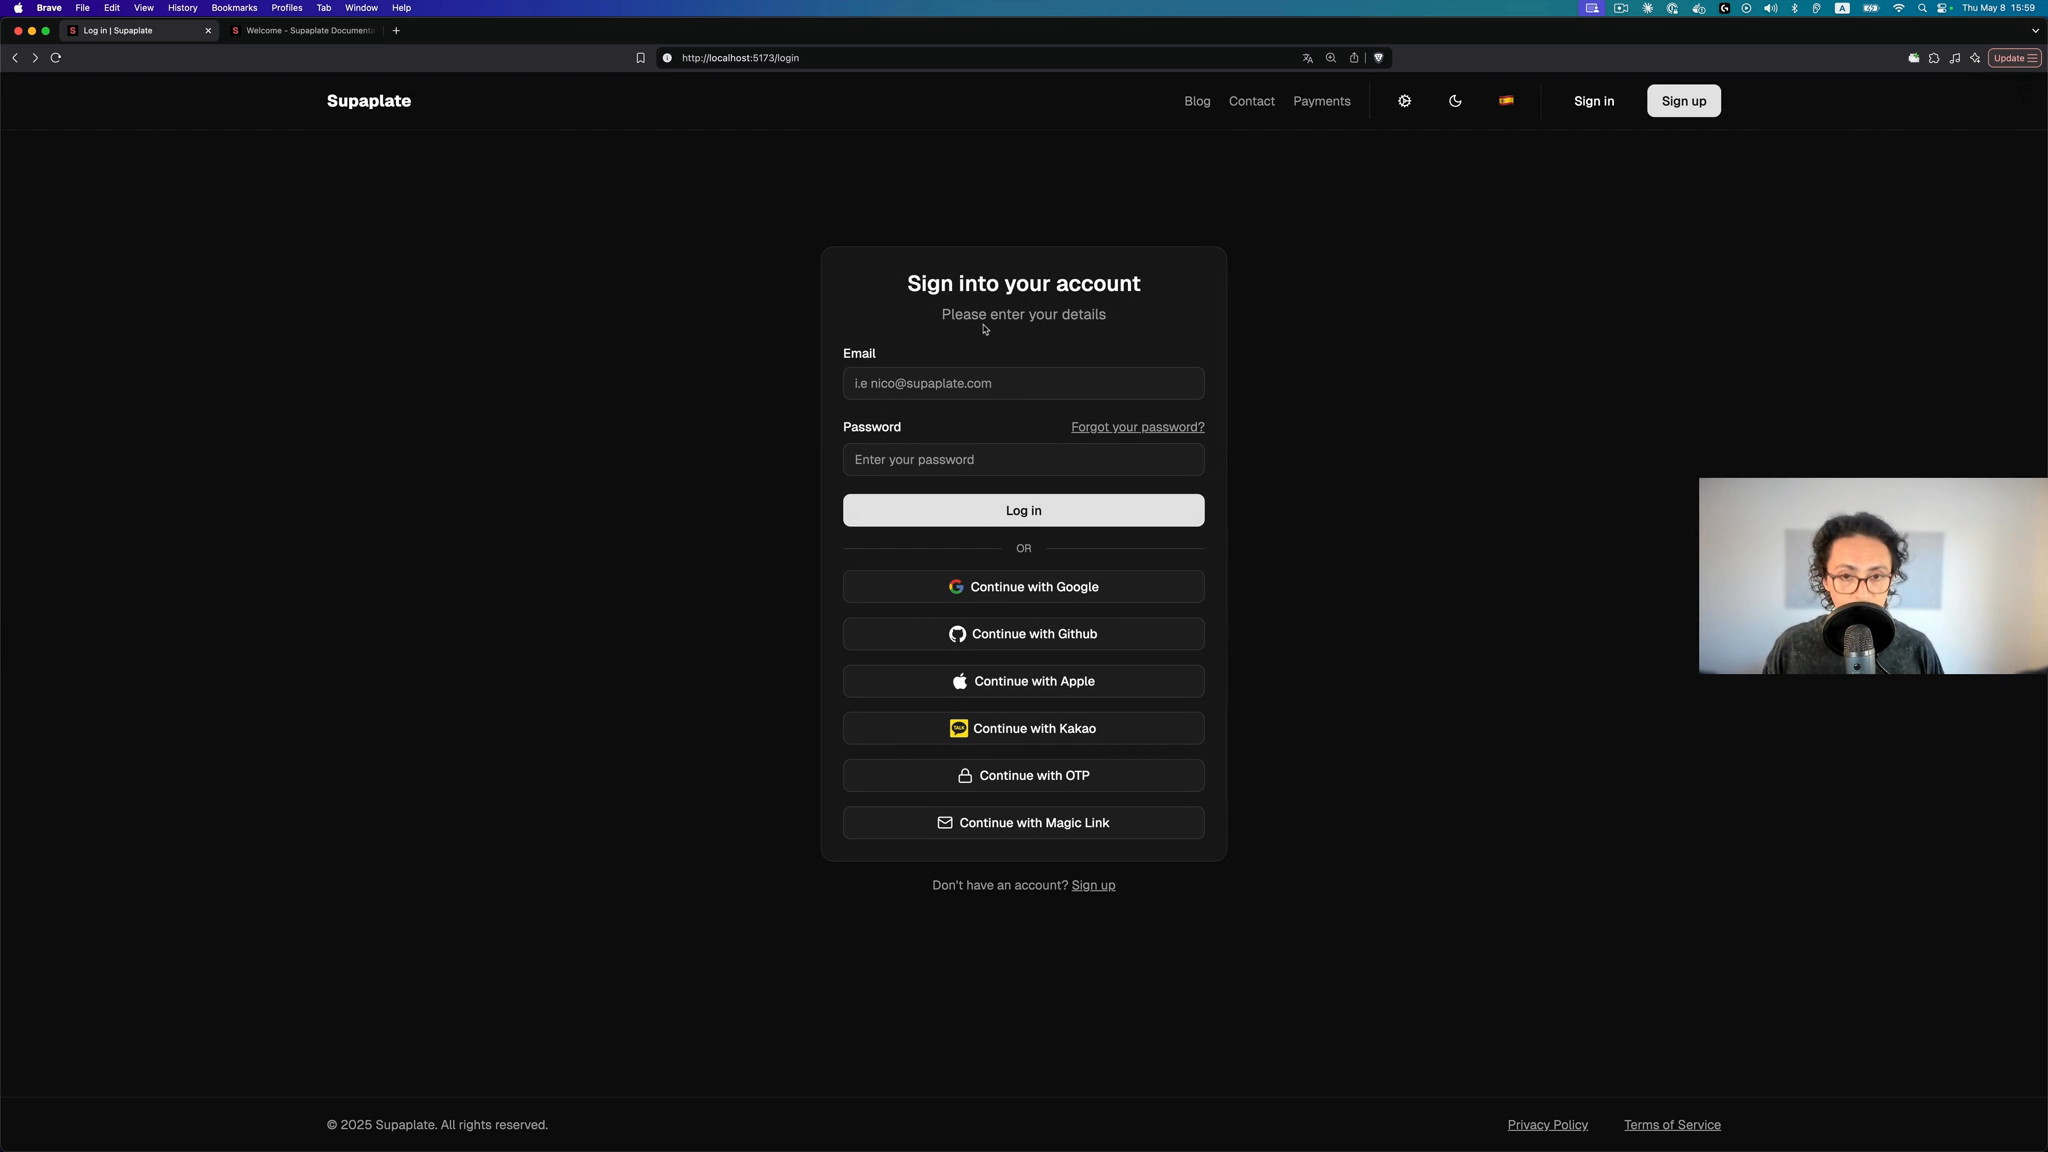This screenshot has height=1152, width=2048.
Task: Follow Sign up link below the form
Action: (x=1093, y=885)
